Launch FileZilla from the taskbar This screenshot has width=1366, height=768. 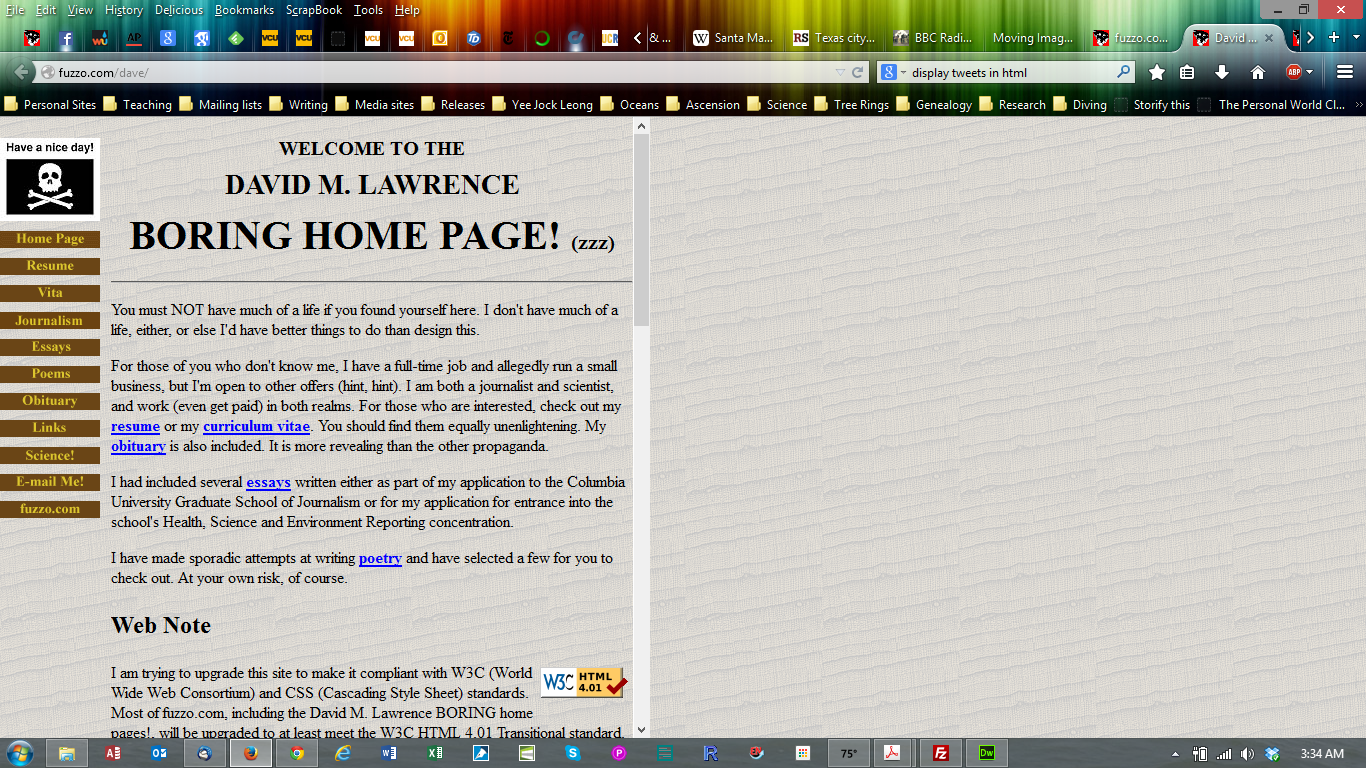tap(940, 753)
